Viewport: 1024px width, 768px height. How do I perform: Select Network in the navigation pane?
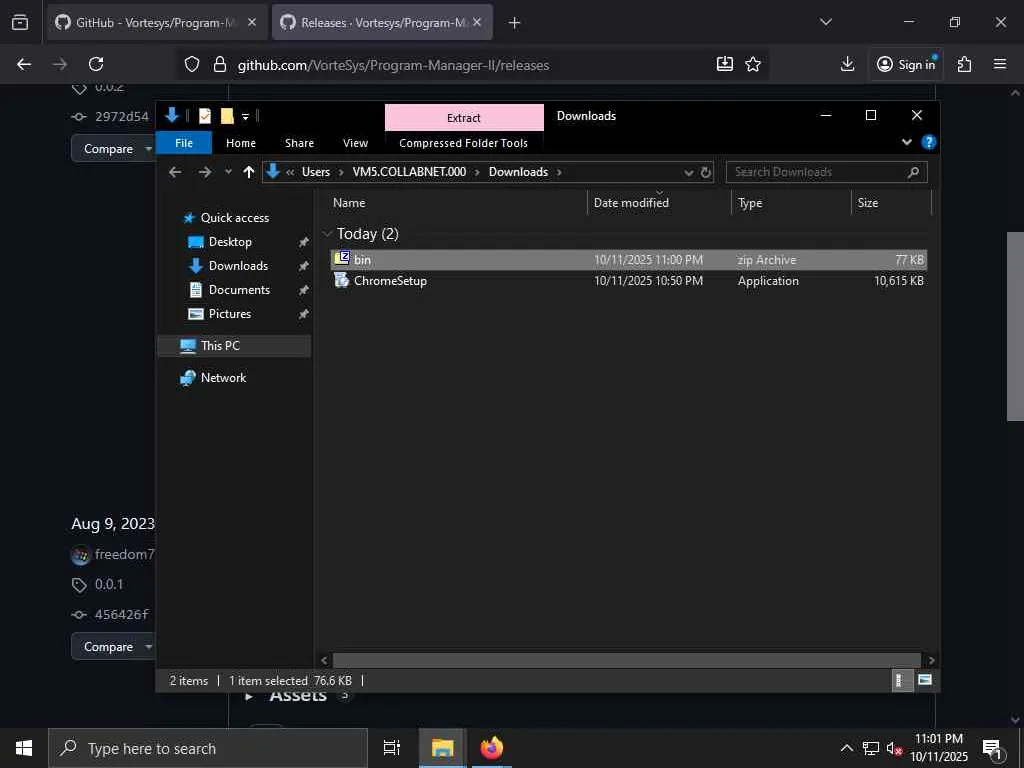223,377
